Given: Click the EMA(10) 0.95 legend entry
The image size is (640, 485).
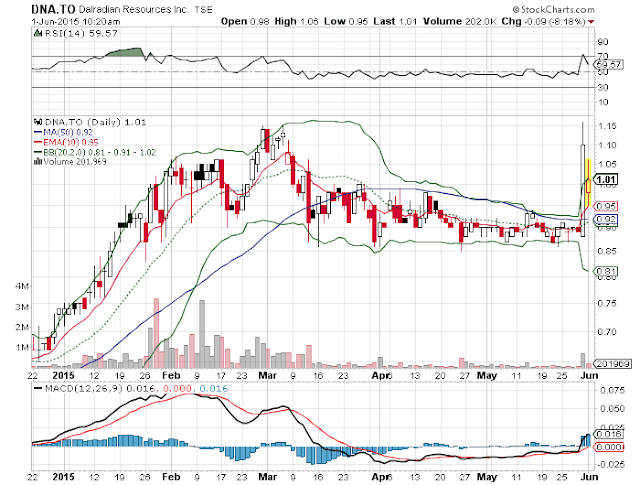Looking at the screenshot, I should (x=66, y=142).
